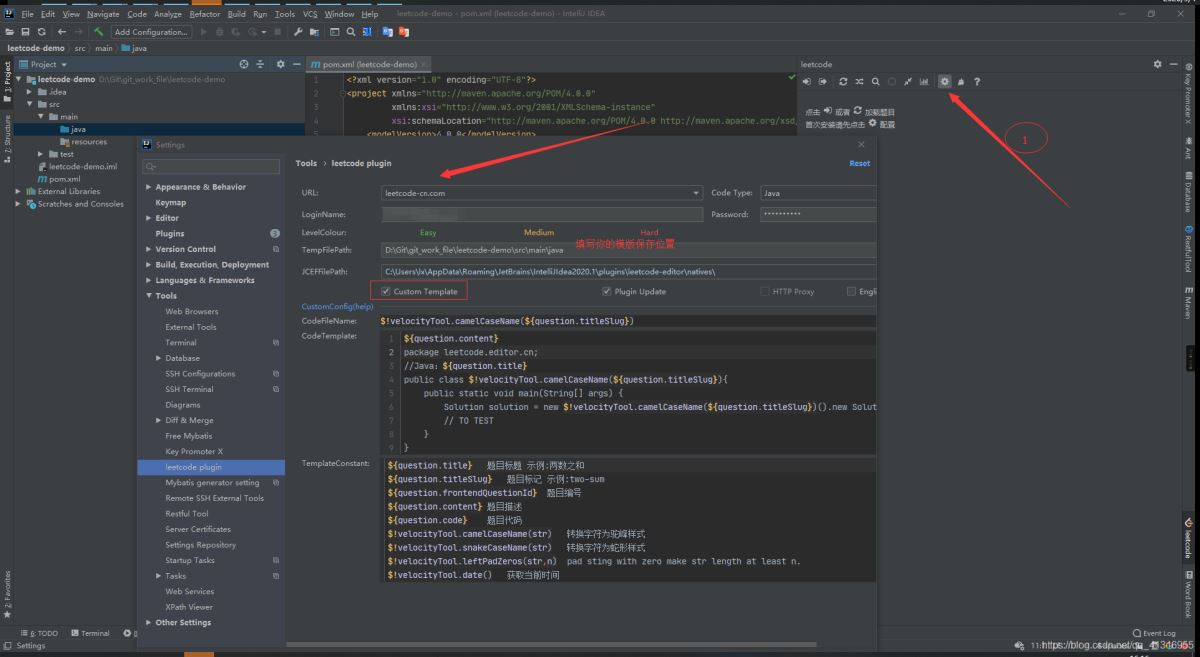
Task: Open leetcode progress chart icon
Action: coord(924,81)
